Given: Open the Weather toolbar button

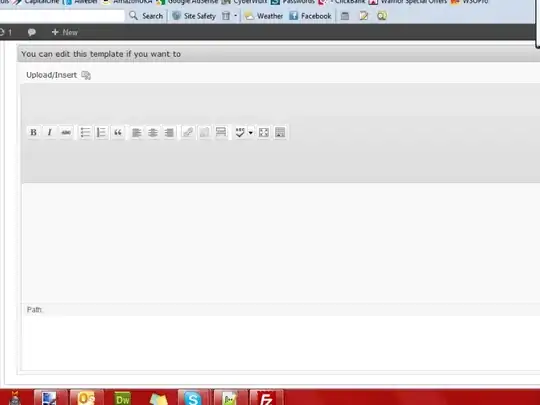Looking at the screenshot, I should pyautogui.click(x=264, y=16).
